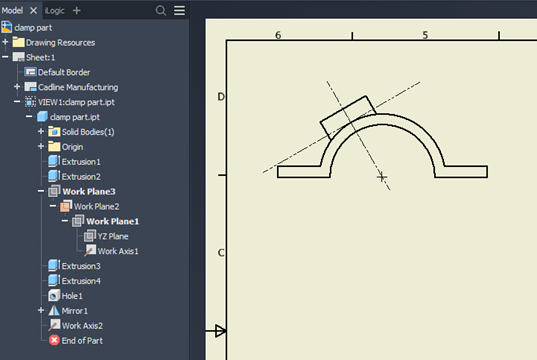Select the 'Work Axis2' label

tap(82, 326)
